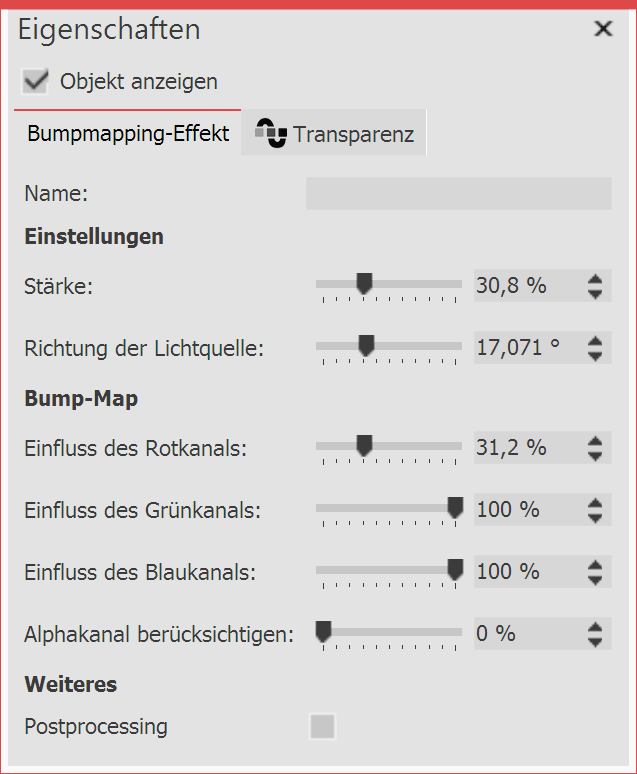Click the Richtung der Lichtquelle slider handle
Image resolution: width=637 pixels, height=774 pixels.
[366, 346]
